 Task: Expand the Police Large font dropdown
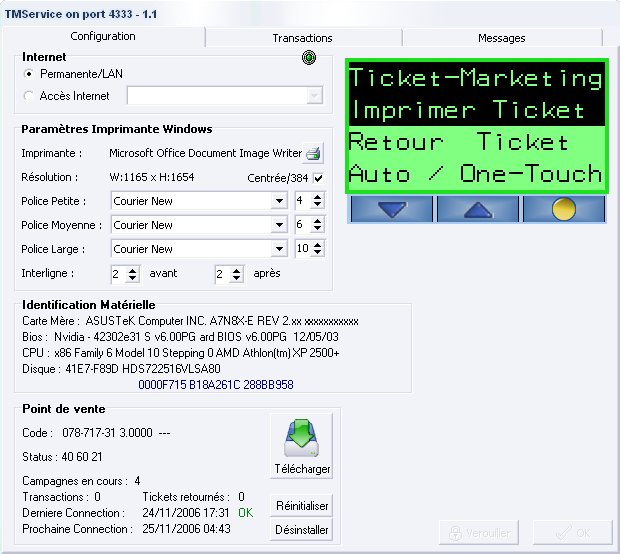click(279, 249)
